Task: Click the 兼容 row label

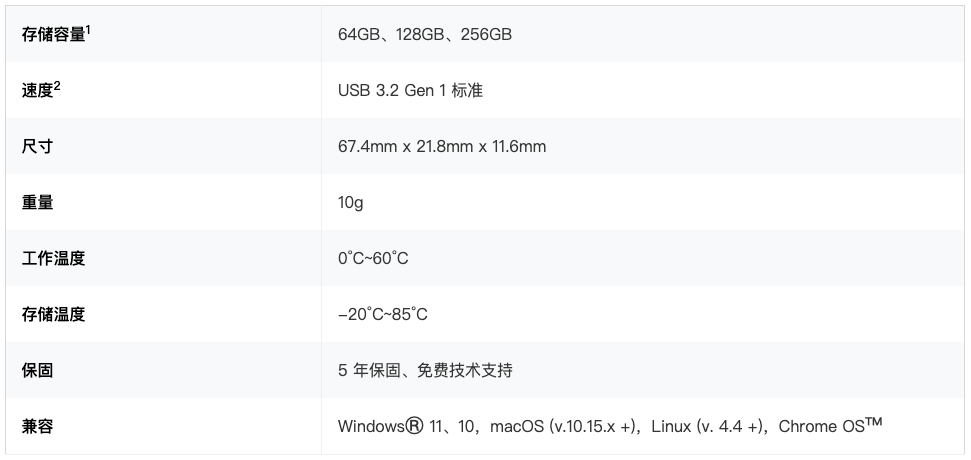Action: (x=38, y=427)
